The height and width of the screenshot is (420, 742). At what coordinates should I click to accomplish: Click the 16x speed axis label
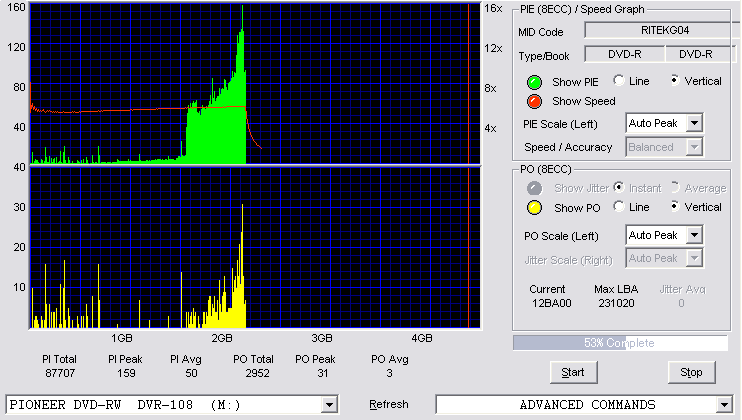coord(493,9)
